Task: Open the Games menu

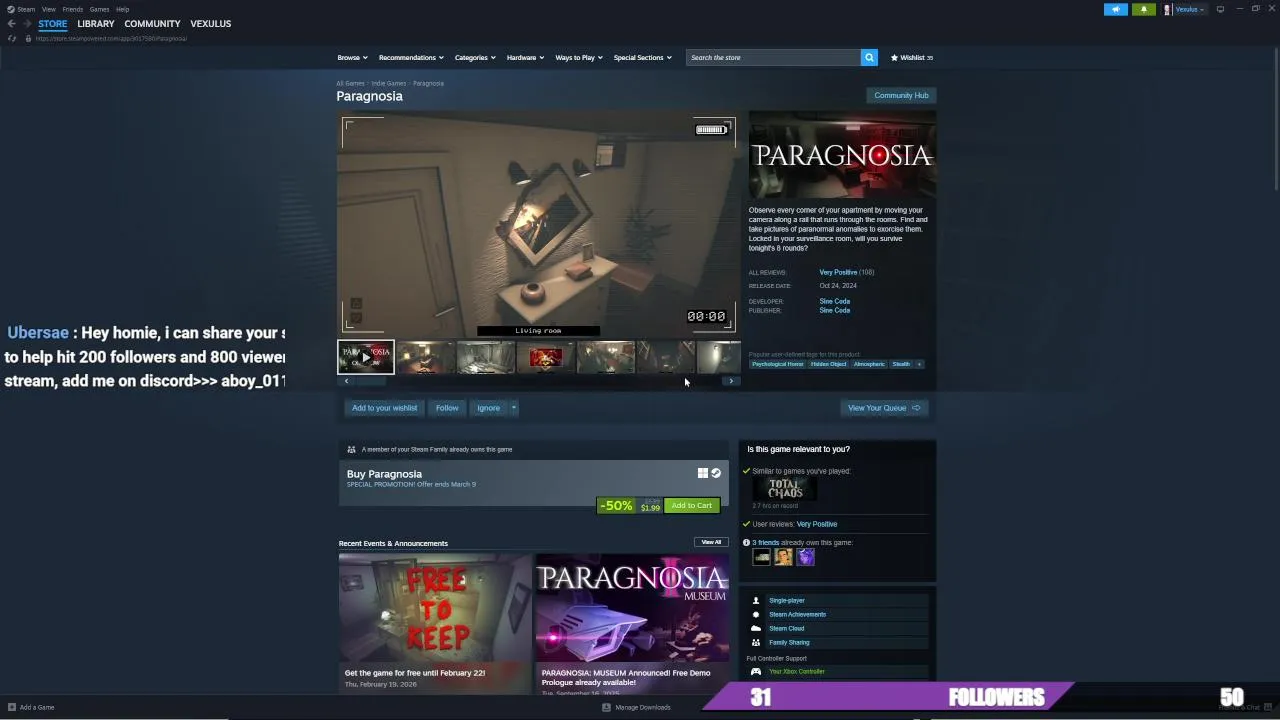Action: pos(99,9)
